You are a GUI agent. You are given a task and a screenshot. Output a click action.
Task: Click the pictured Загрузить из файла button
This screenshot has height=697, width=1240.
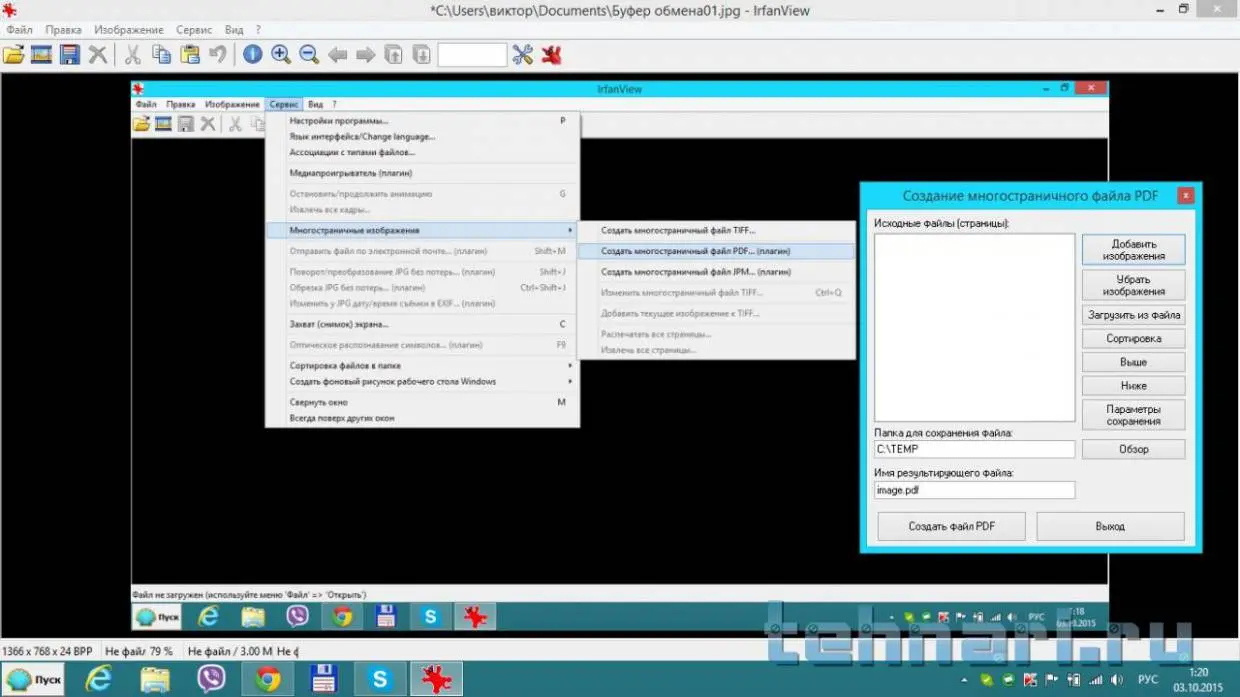1133,315
